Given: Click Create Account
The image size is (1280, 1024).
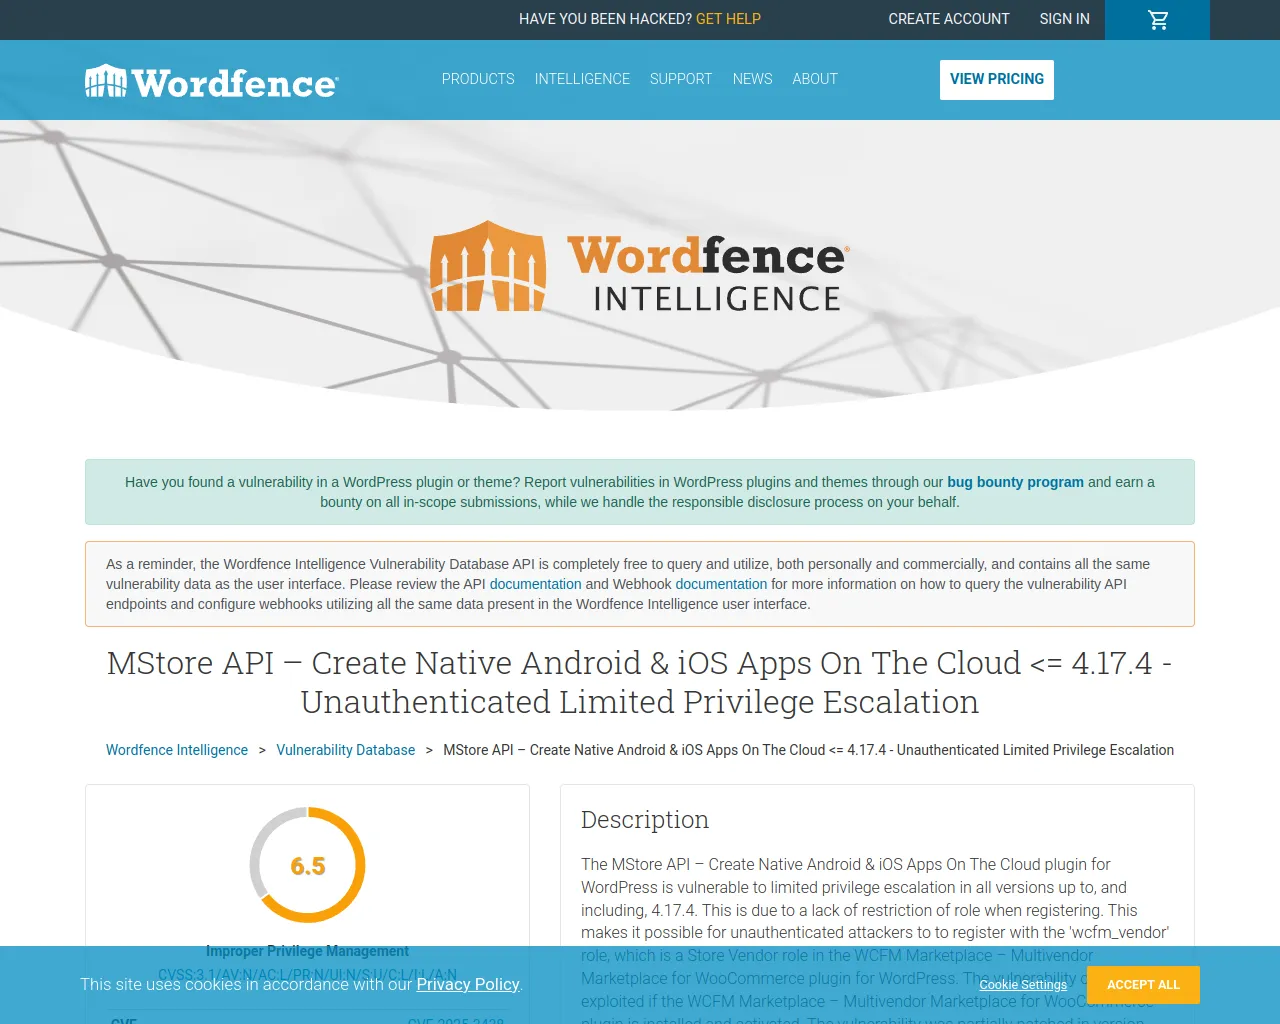Looking at the screenshot, I should click(x=949, y=19).
